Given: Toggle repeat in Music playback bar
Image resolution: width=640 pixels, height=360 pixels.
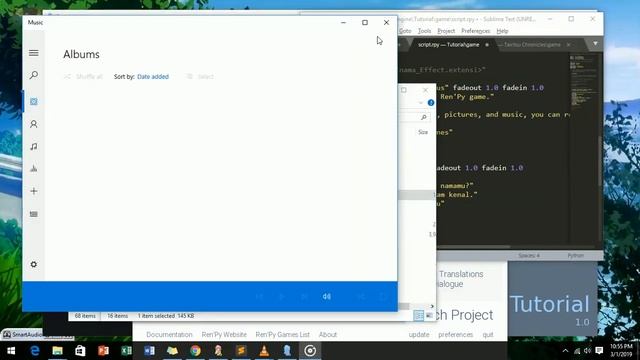Looking at the screenshot, I should pos(383,297).
